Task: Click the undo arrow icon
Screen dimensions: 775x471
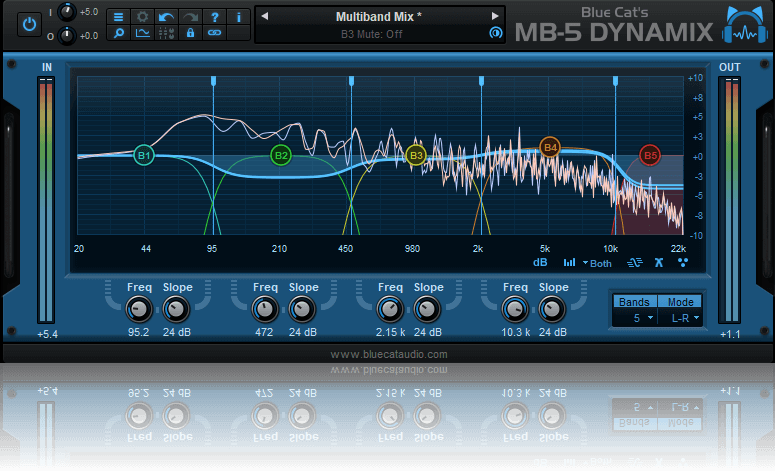Action: point(166,17)
